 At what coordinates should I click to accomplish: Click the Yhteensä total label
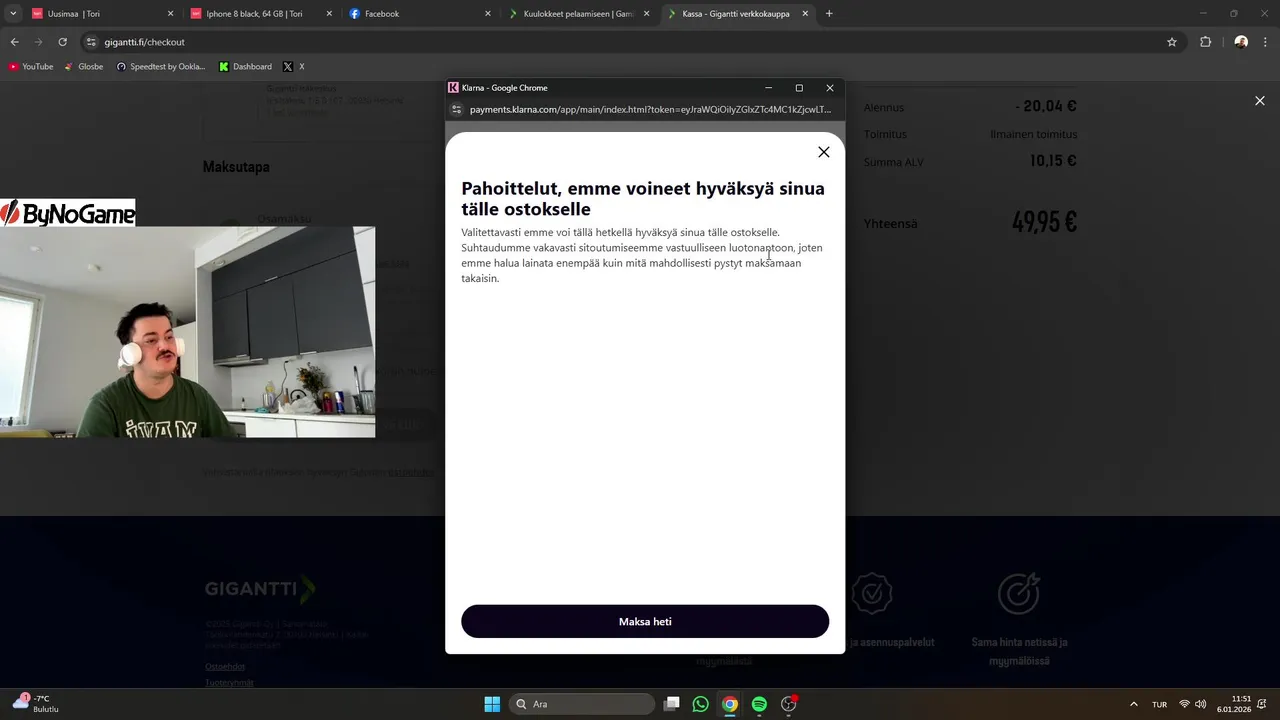click(x=890, y=224)
